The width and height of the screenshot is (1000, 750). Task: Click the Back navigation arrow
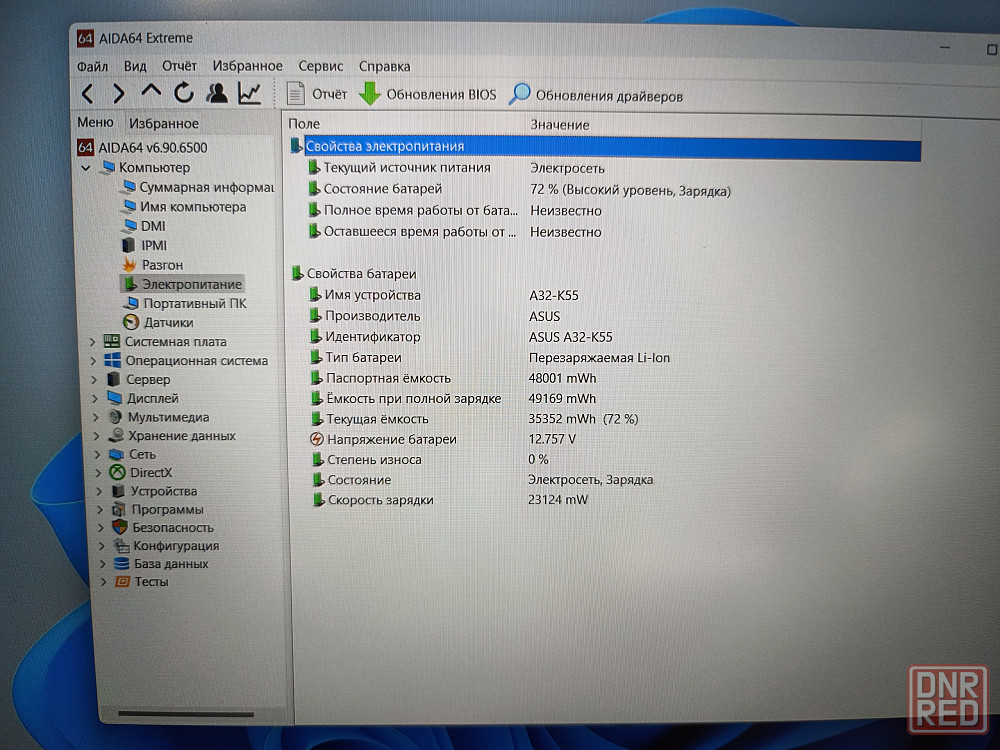tap(87, 94)
